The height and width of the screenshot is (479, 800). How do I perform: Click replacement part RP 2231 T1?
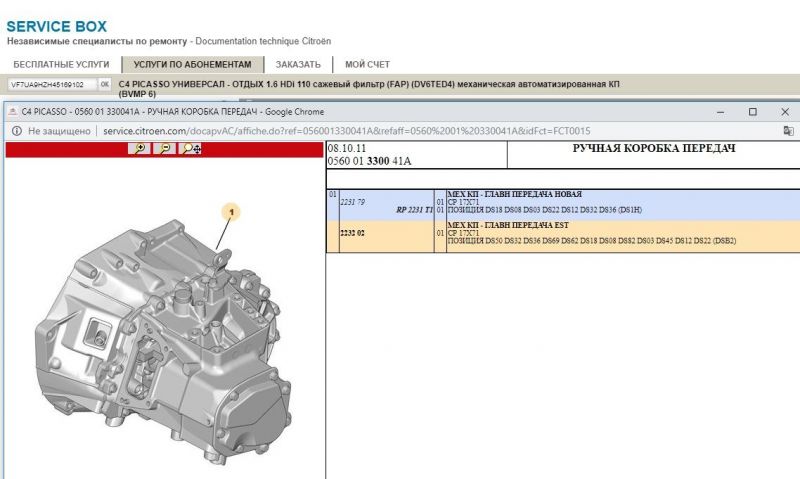[x=414, y=210]
